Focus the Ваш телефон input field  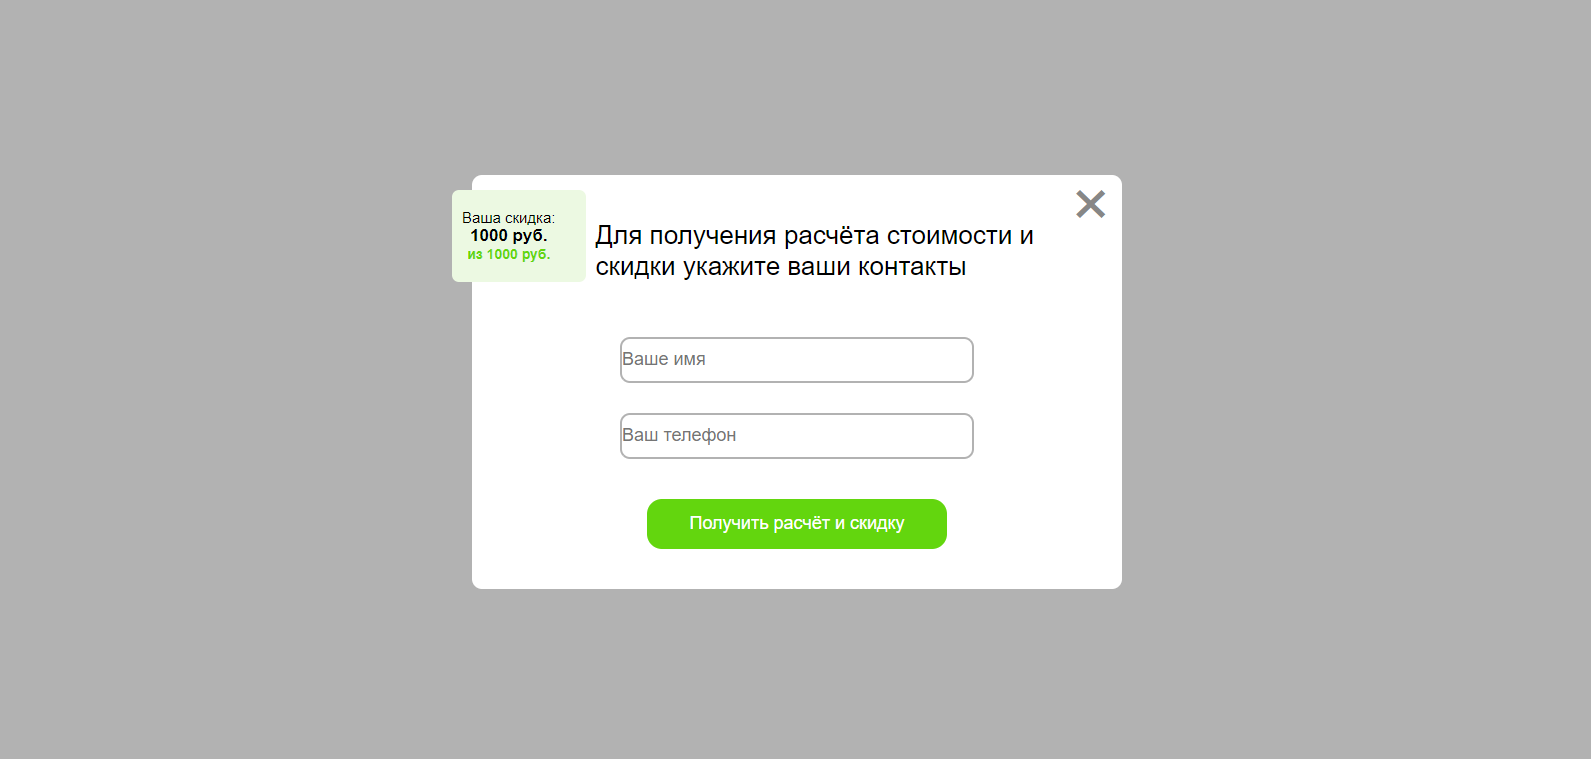click(x=797, y=436)
